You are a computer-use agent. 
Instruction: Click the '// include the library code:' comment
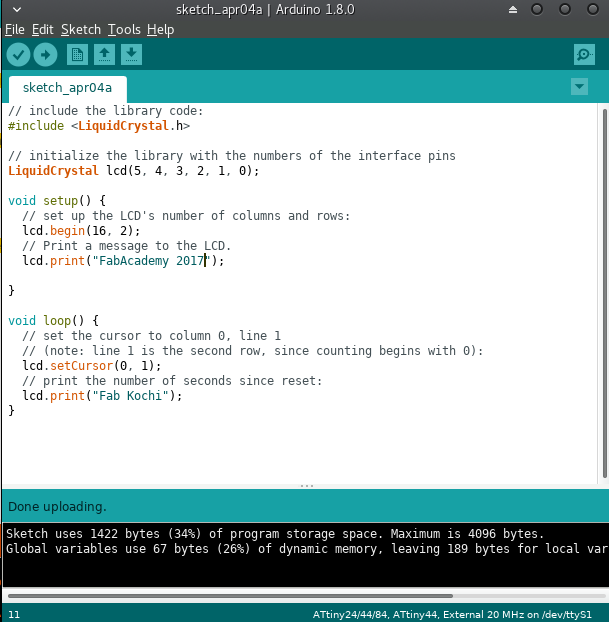tap(106, 111)
